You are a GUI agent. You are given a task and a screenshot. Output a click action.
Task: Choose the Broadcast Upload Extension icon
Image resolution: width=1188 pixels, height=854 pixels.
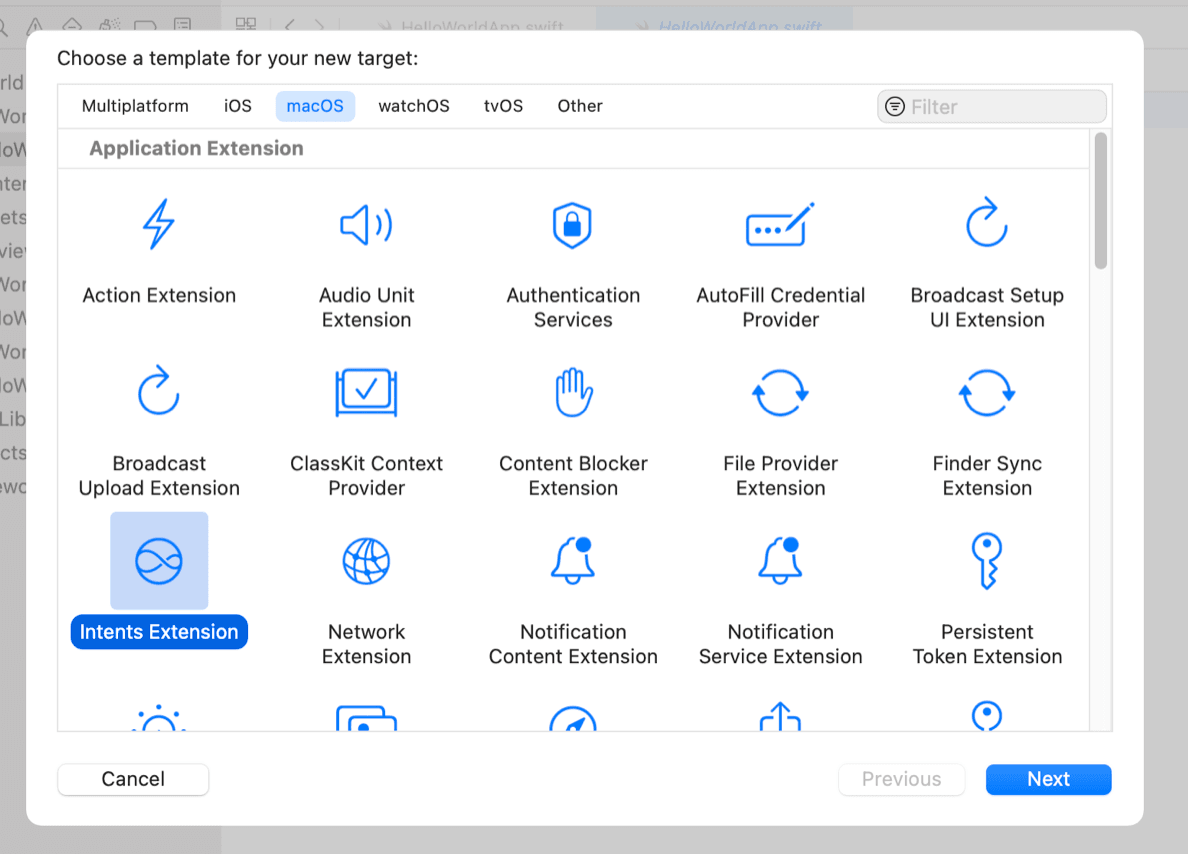click(x=159, y=392)
